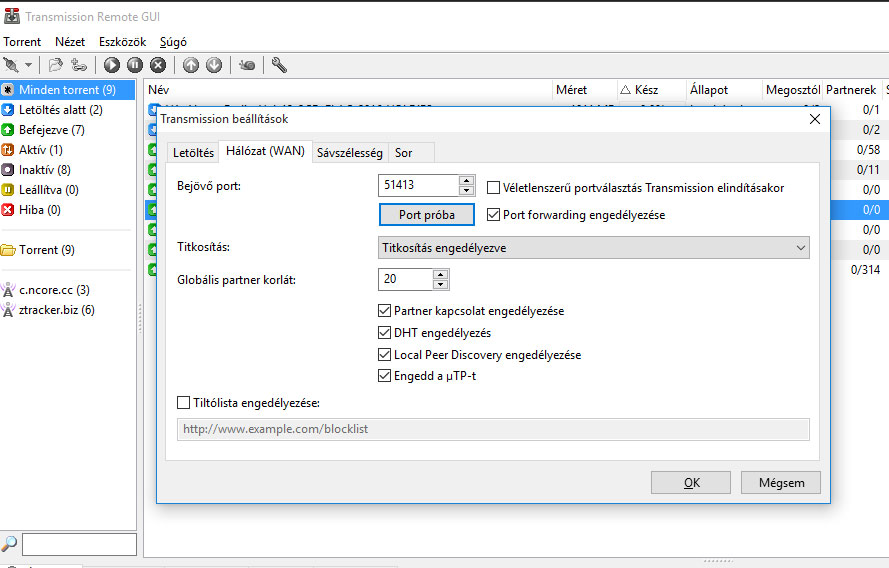889x568 pixels.
Task: Click the add torrent file folder icon
Action: pos(55,65)
